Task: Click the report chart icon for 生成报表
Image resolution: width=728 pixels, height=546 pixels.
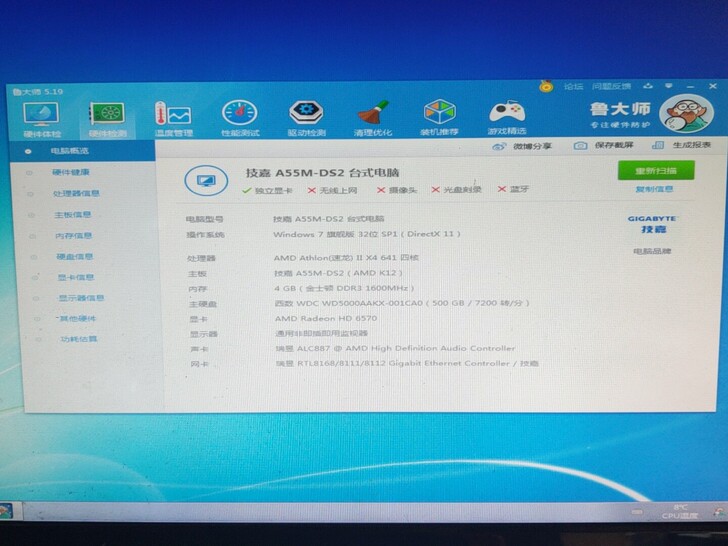Action: [x=658, y=145]
